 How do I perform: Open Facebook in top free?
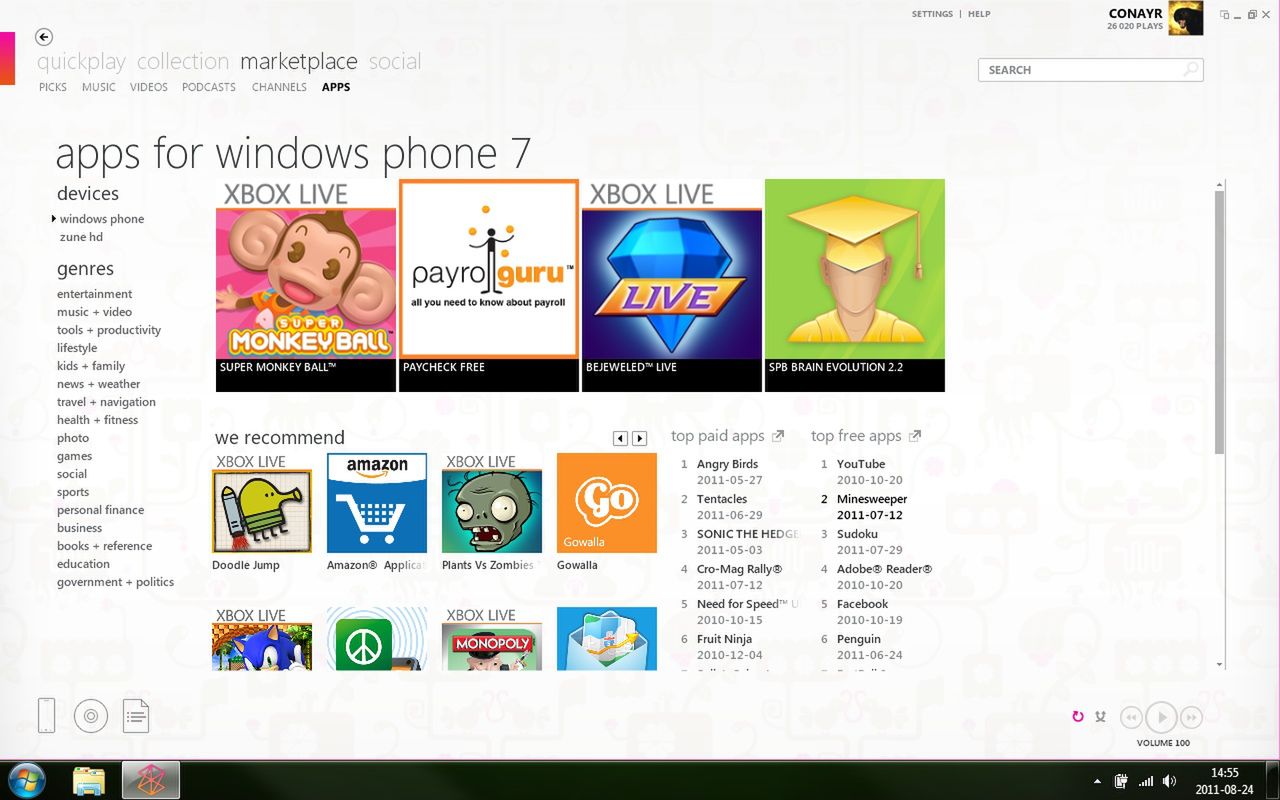862,604
